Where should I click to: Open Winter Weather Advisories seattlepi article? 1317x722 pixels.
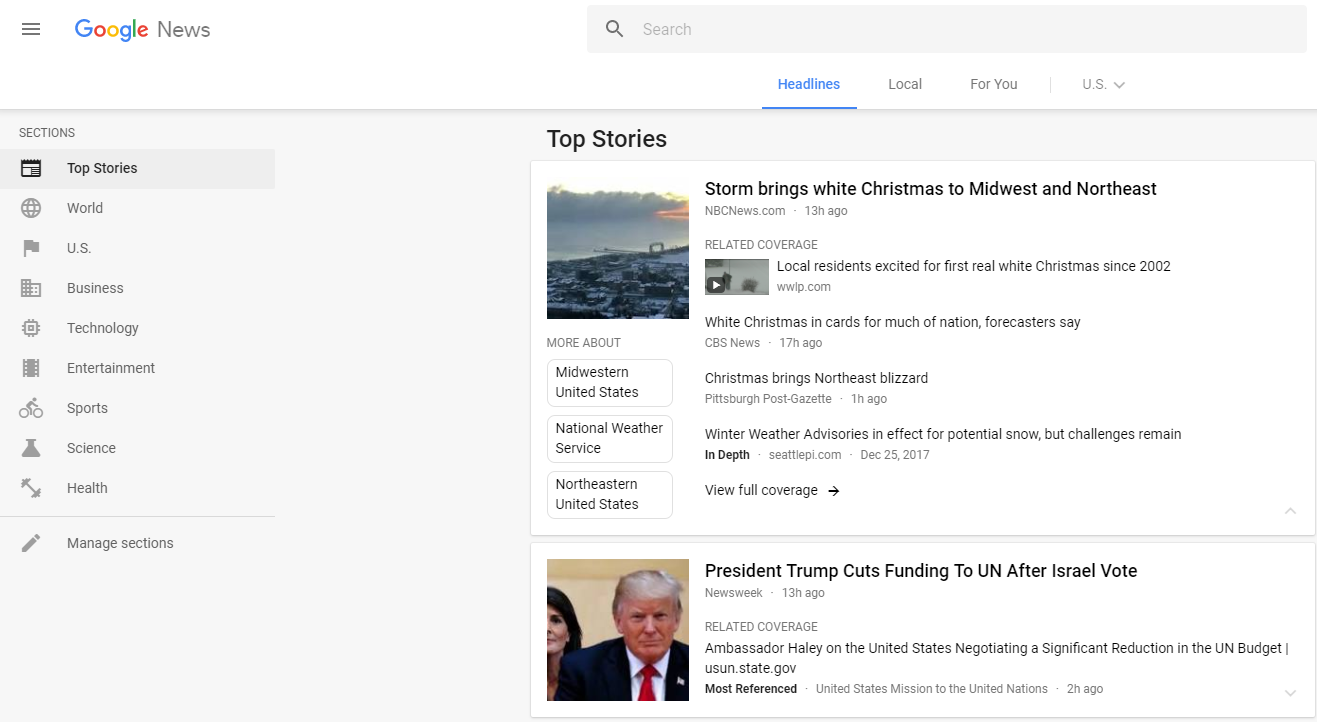click(943, 434)
